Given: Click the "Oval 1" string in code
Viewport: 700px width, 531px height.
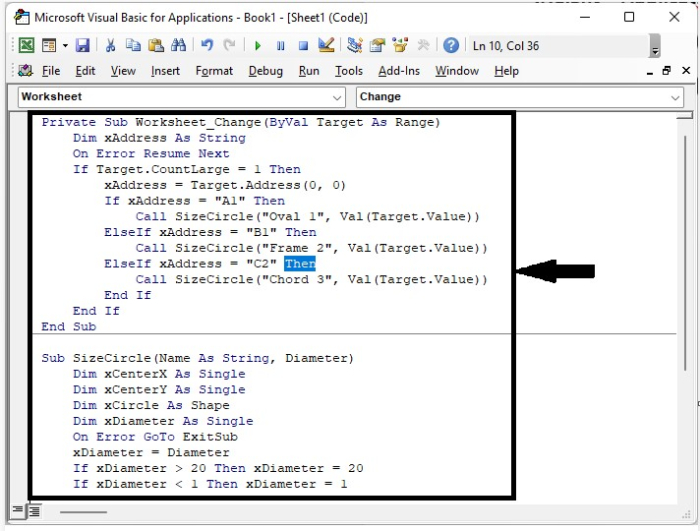Looking at the screenshot, I should [293, 217].
